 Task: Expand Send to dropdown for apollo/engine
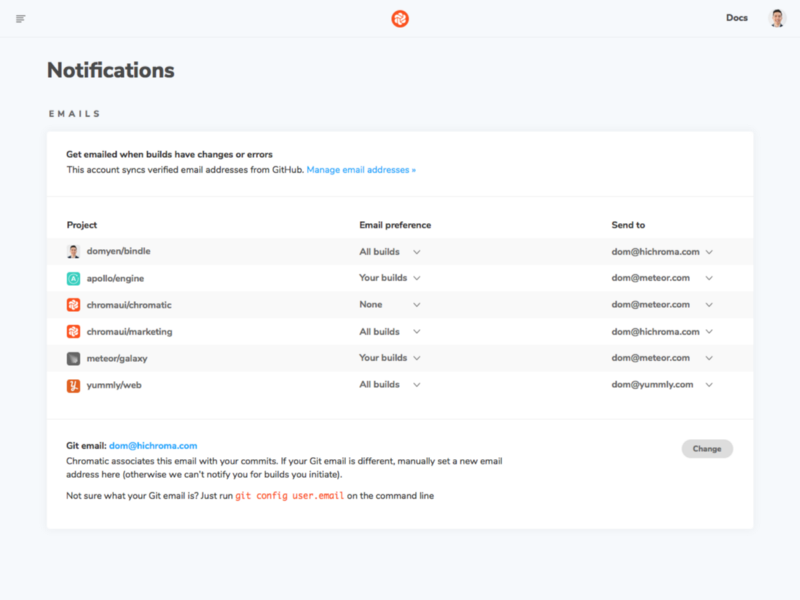point(662,278)
